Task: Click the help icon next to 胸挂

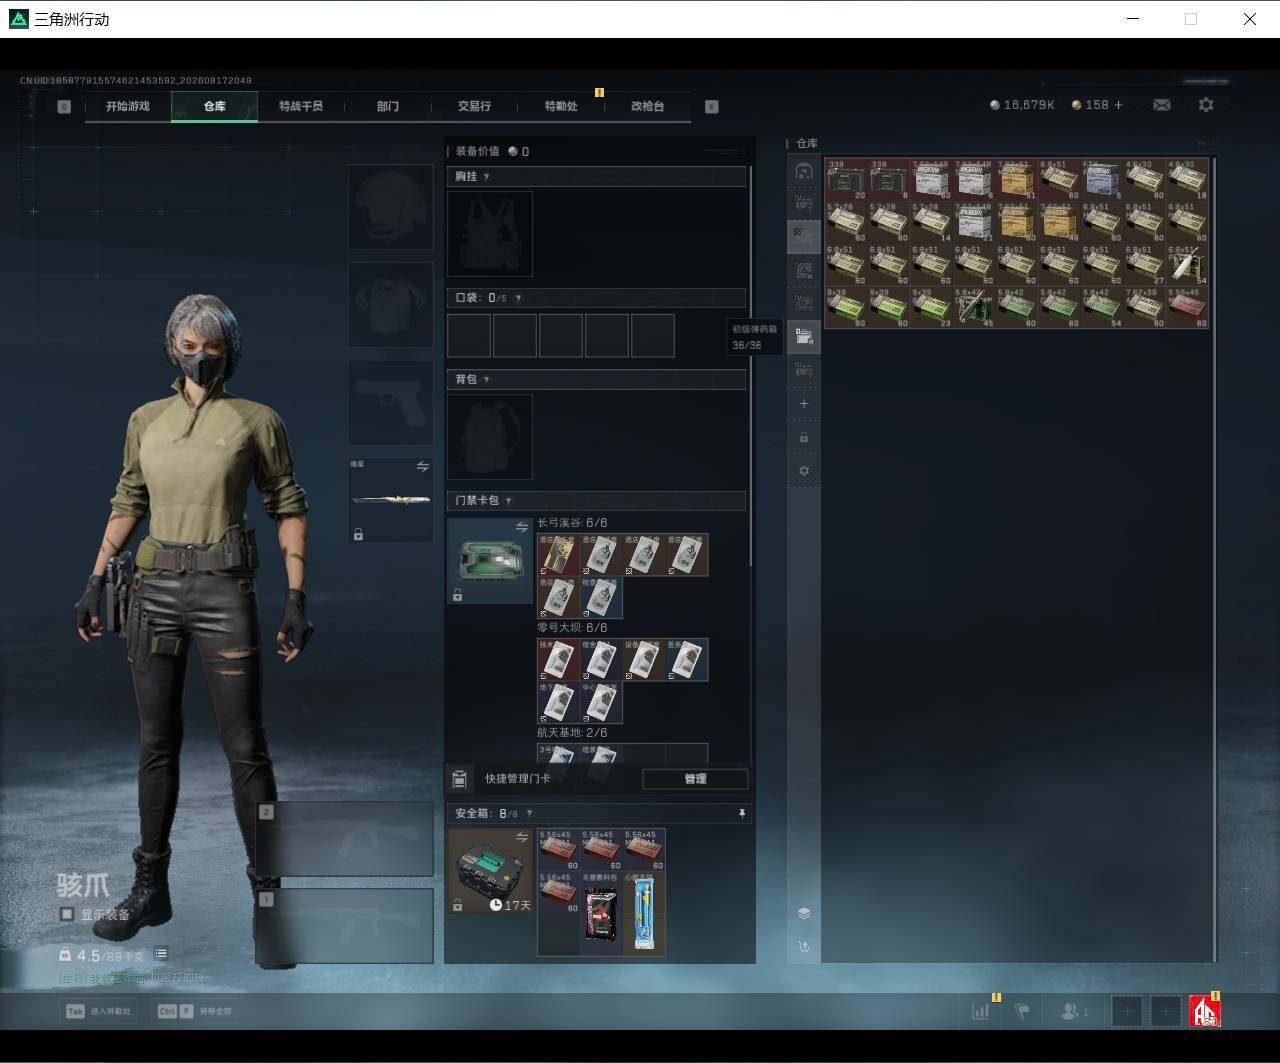Action: [x=487, y=177]
